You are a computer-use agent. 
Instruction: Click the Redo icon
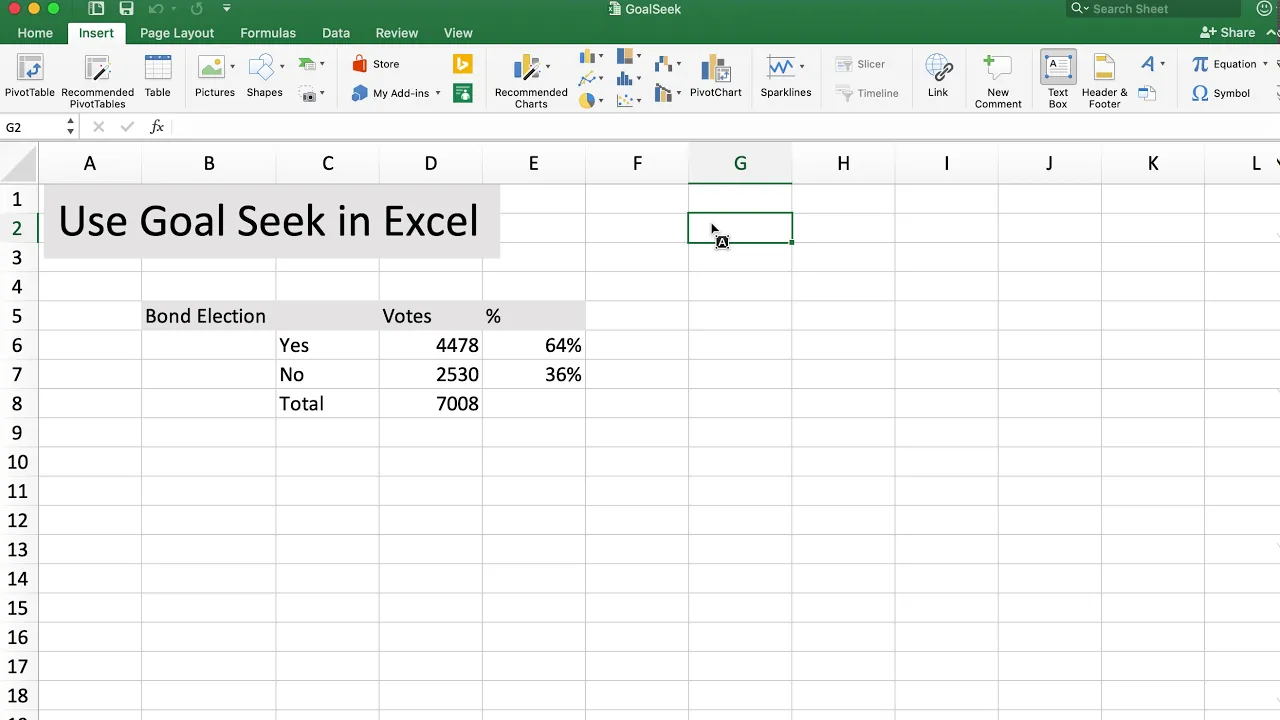197,9
